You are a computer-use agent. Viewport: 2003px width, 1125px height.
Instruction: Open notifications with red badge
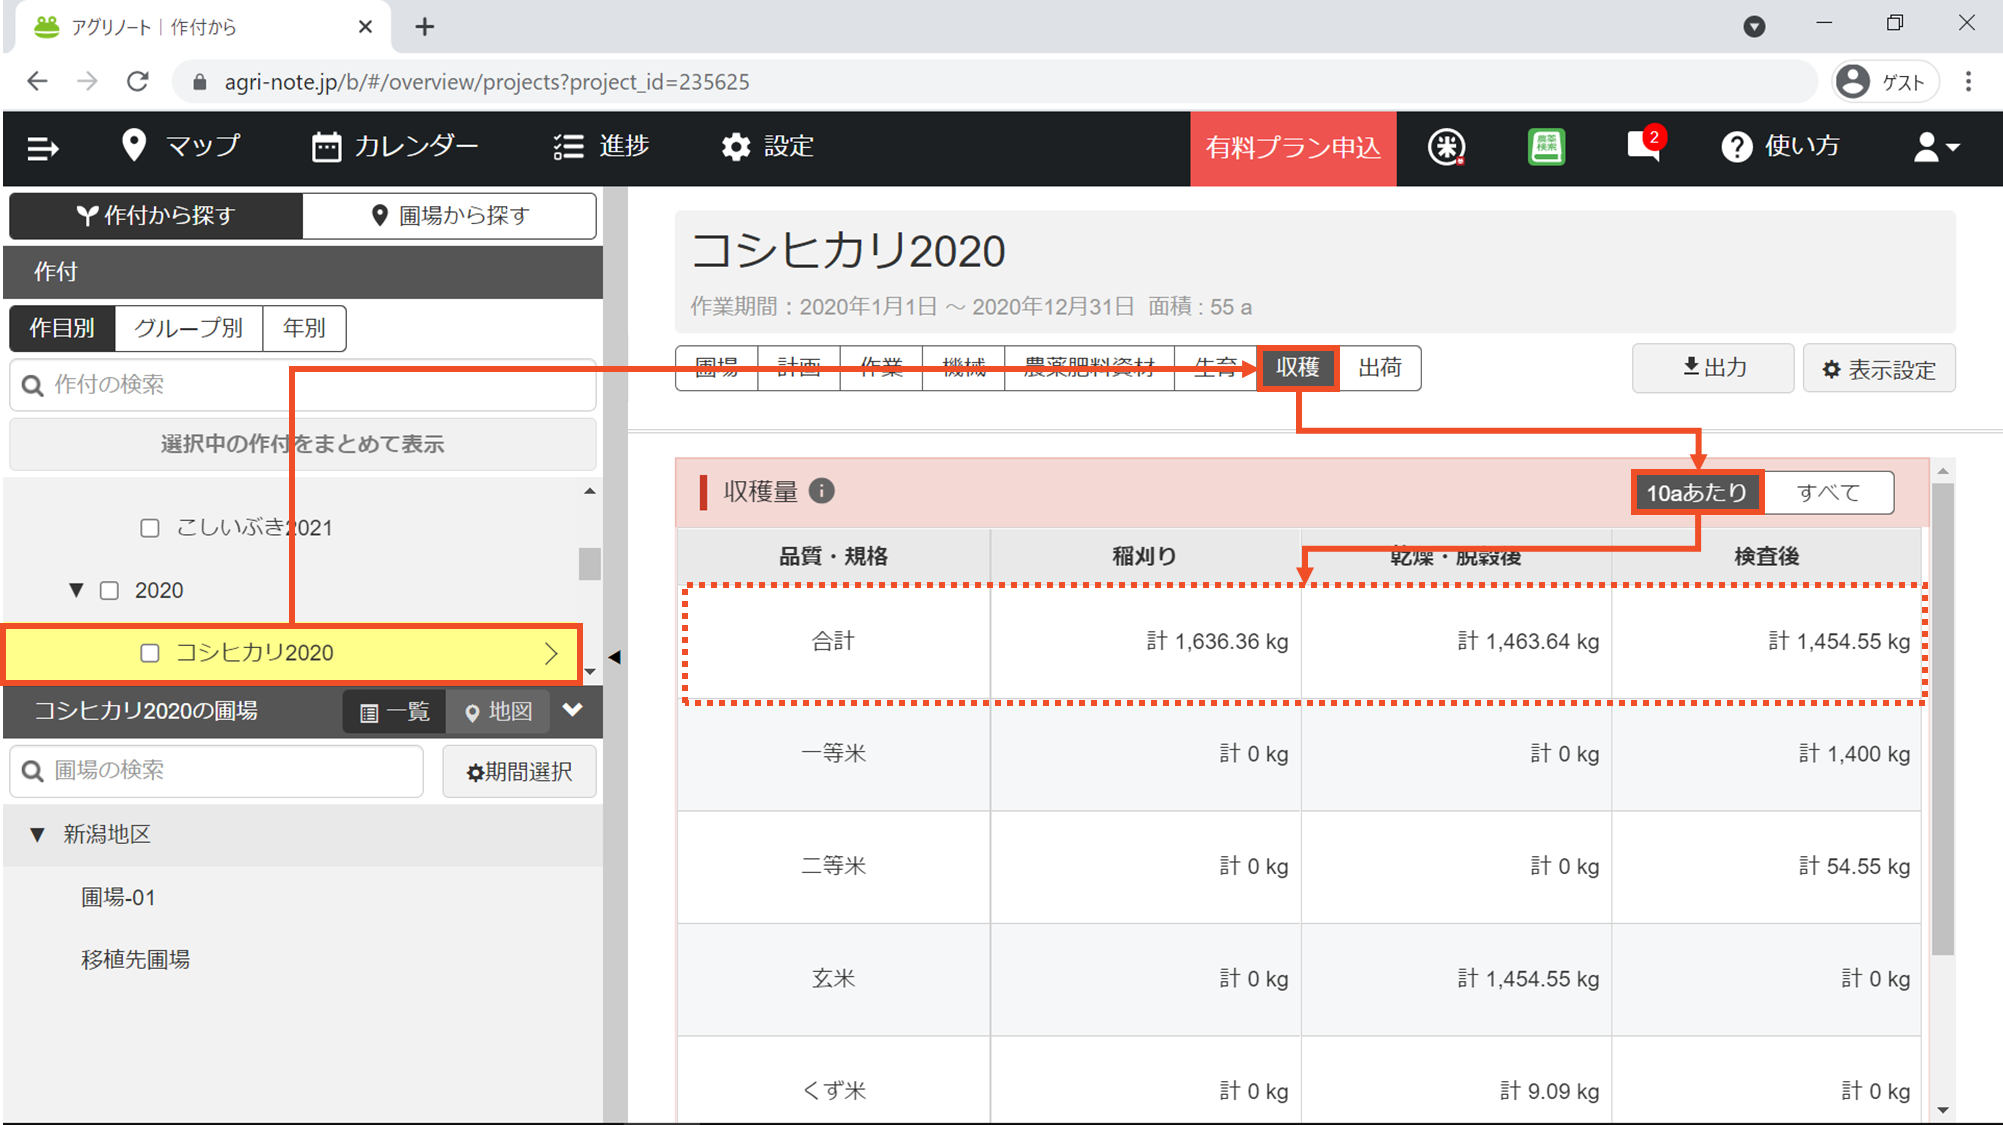(1643, 146)
